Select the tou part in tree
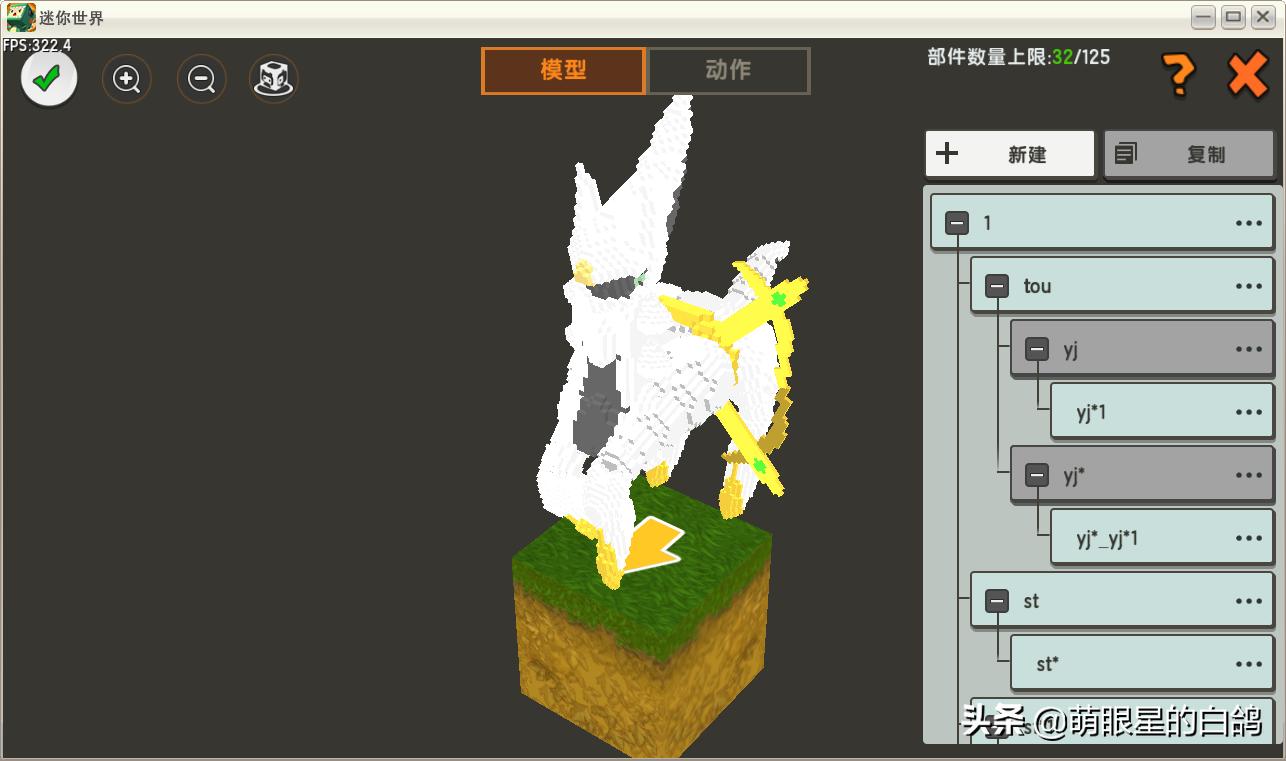This screenshot has width=1286, height=761. click(1122, 286)
